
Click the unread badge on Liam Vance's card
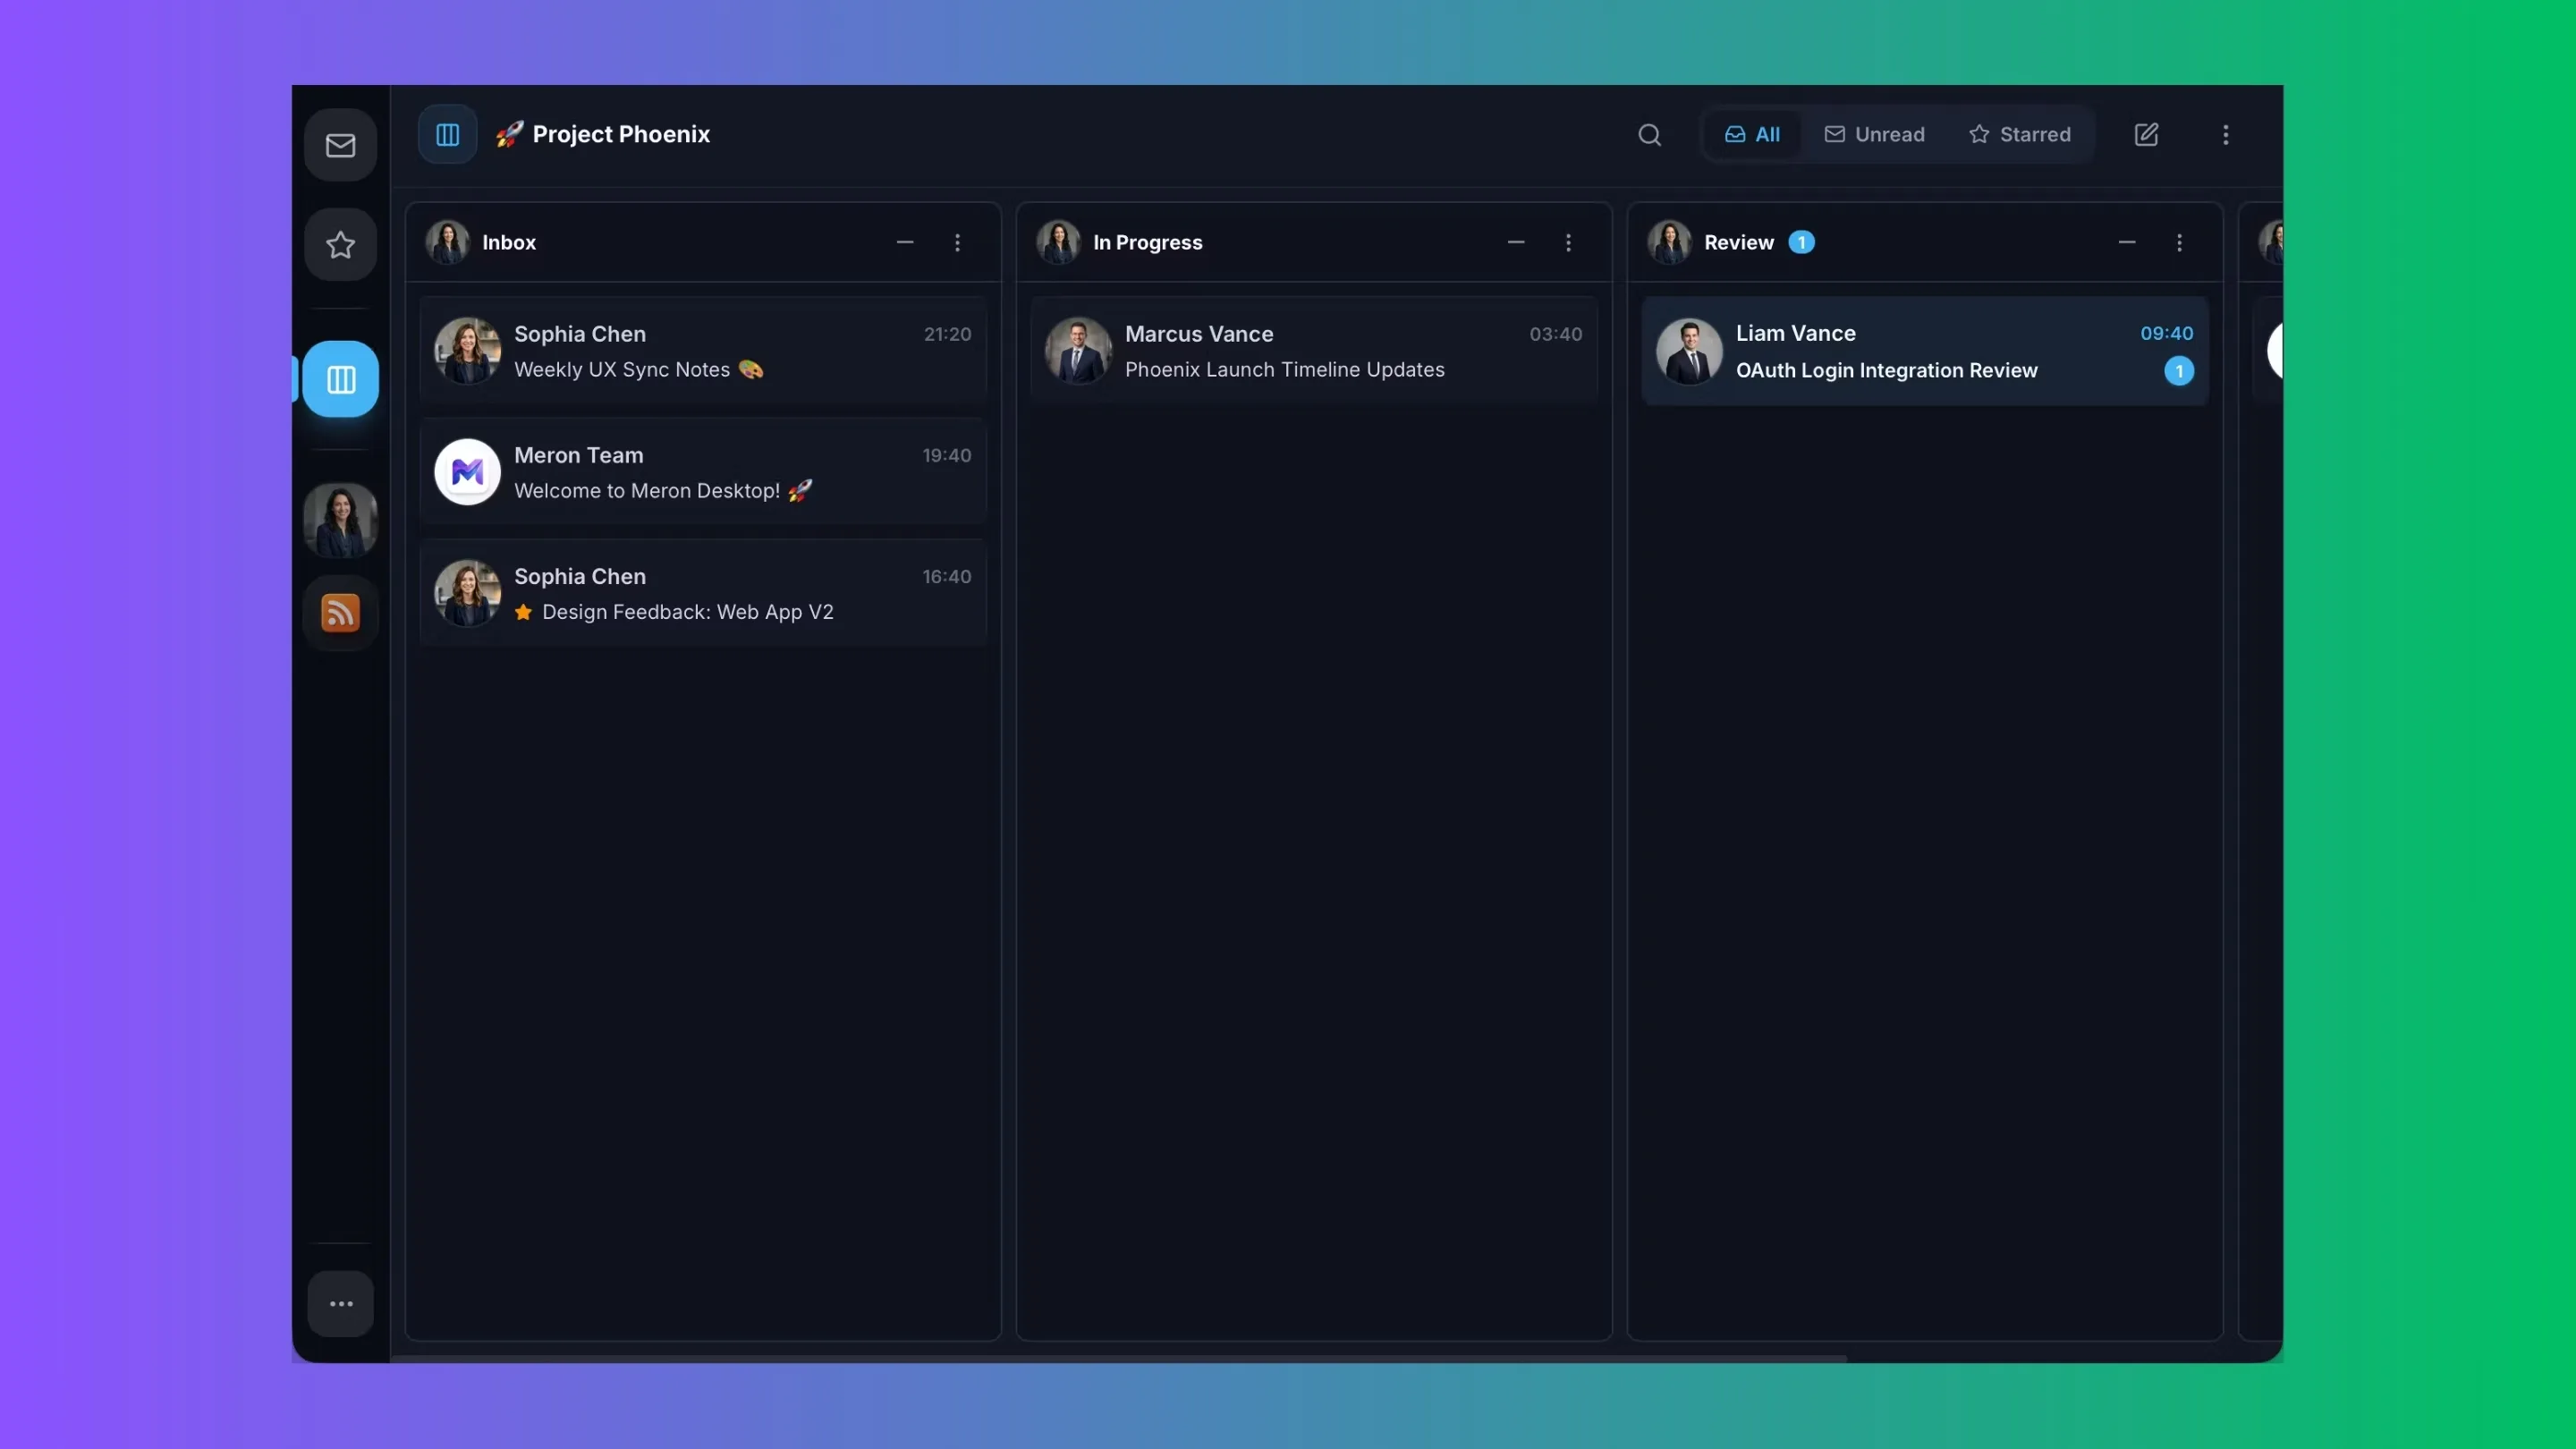click(x=2179, y=371)
